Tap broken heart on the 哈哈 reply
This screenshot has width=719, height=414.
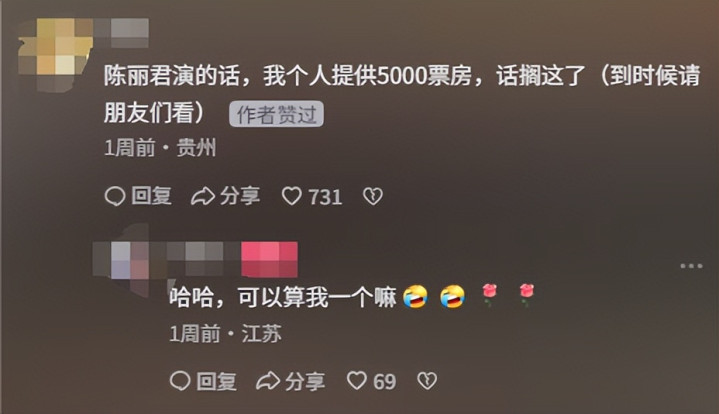[x=427, y=381]
